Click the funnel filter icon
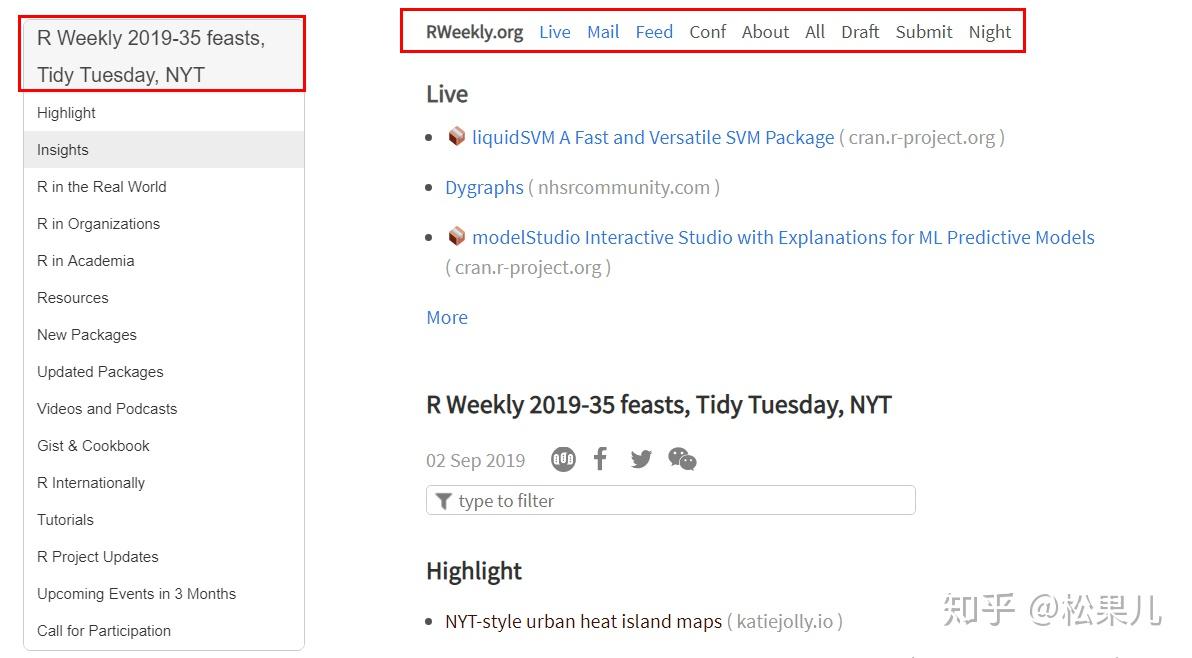The height and width of the screenshot is (658, 1192). tap(444, 501)
